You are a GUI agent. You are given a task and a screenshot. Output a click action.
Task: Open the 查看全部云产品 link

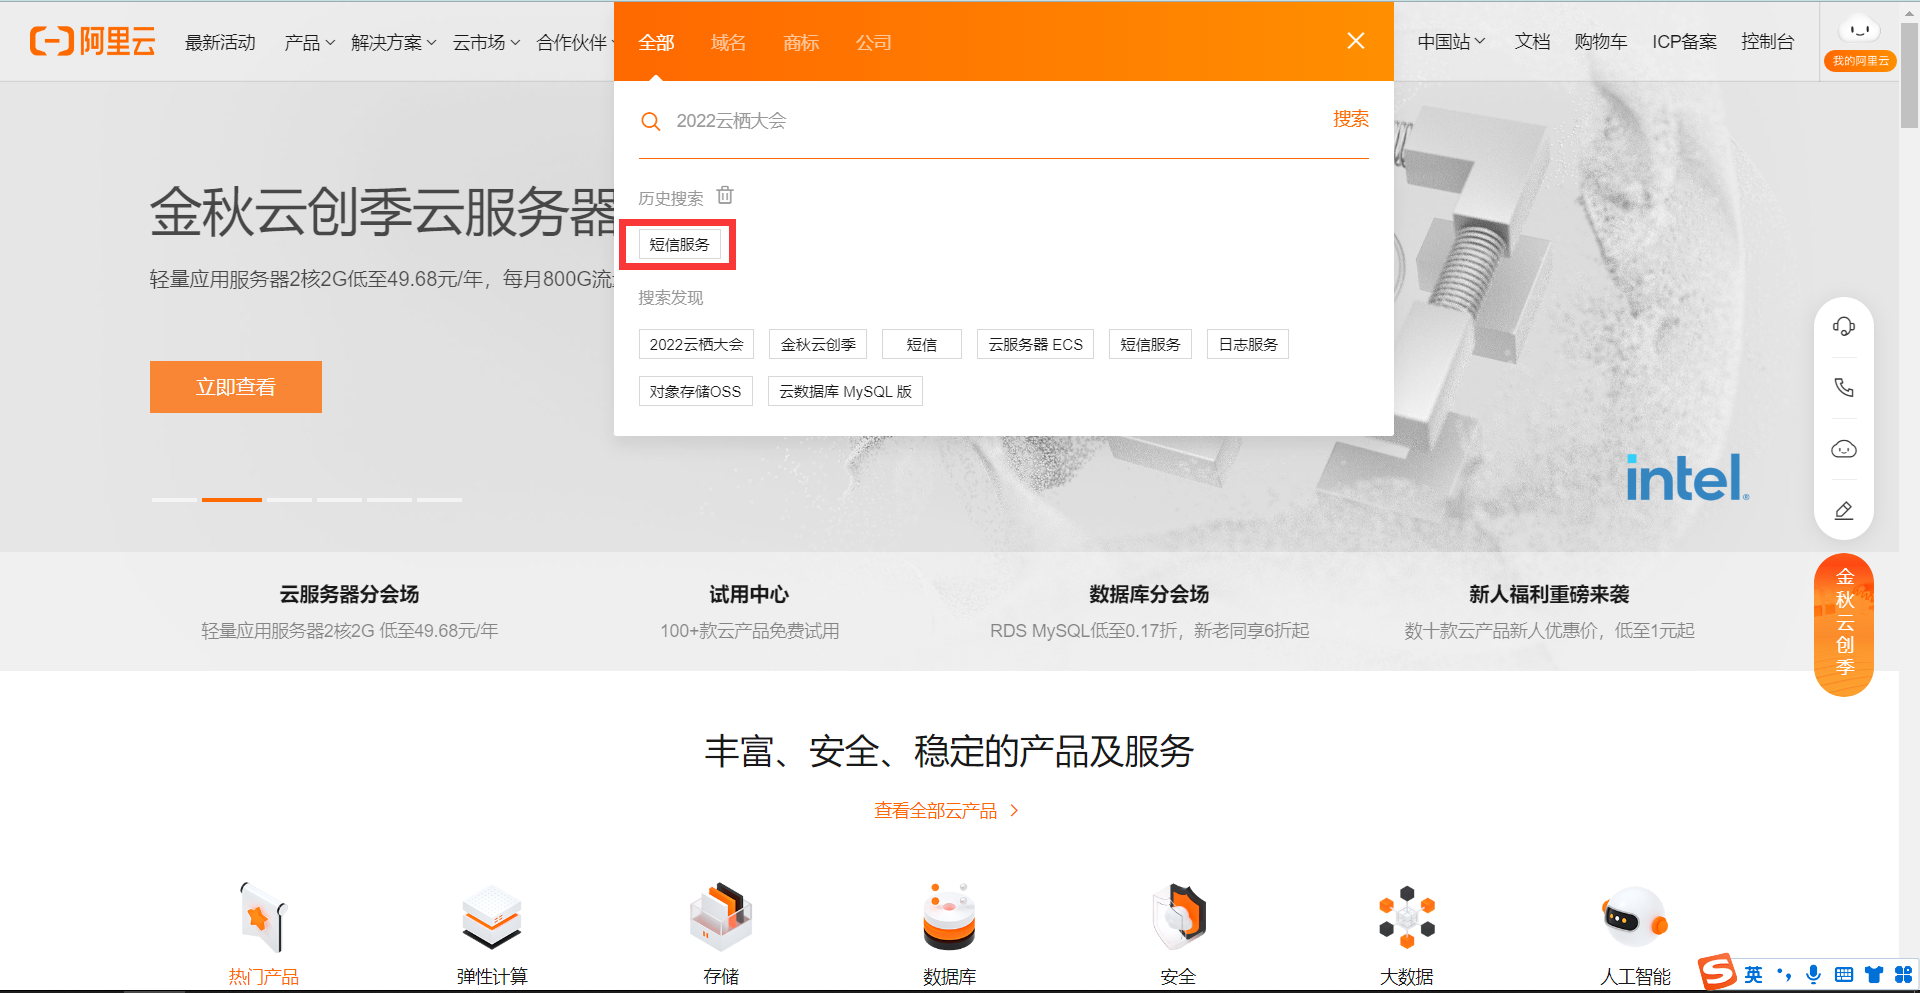pos(946,810)
